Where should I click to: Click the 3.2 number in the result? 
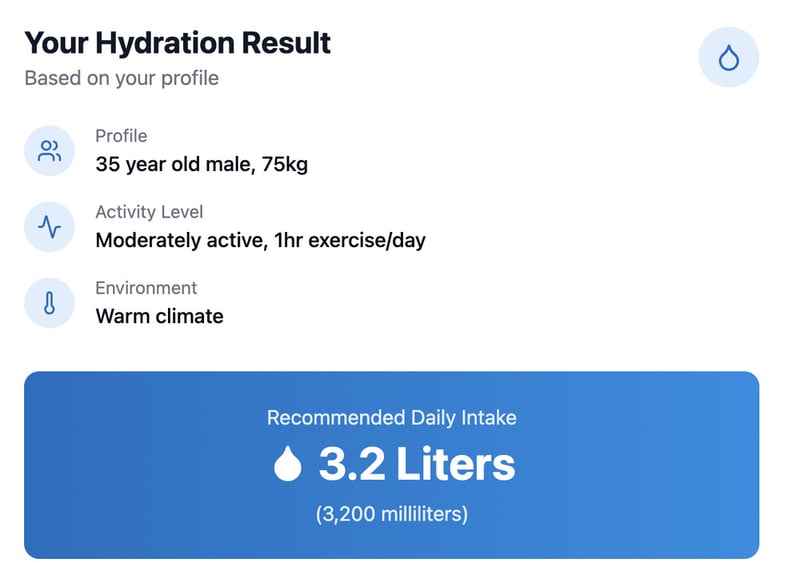351,464
